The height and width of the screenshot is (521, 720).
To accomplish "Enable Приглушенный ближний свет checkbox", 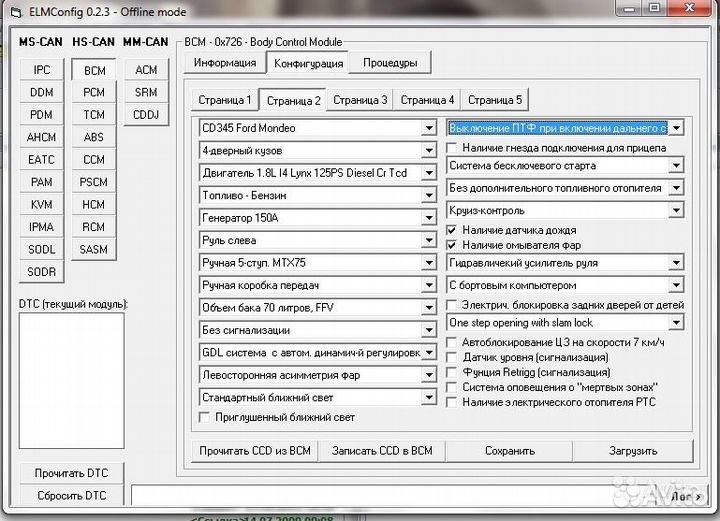I will [206, 417].
